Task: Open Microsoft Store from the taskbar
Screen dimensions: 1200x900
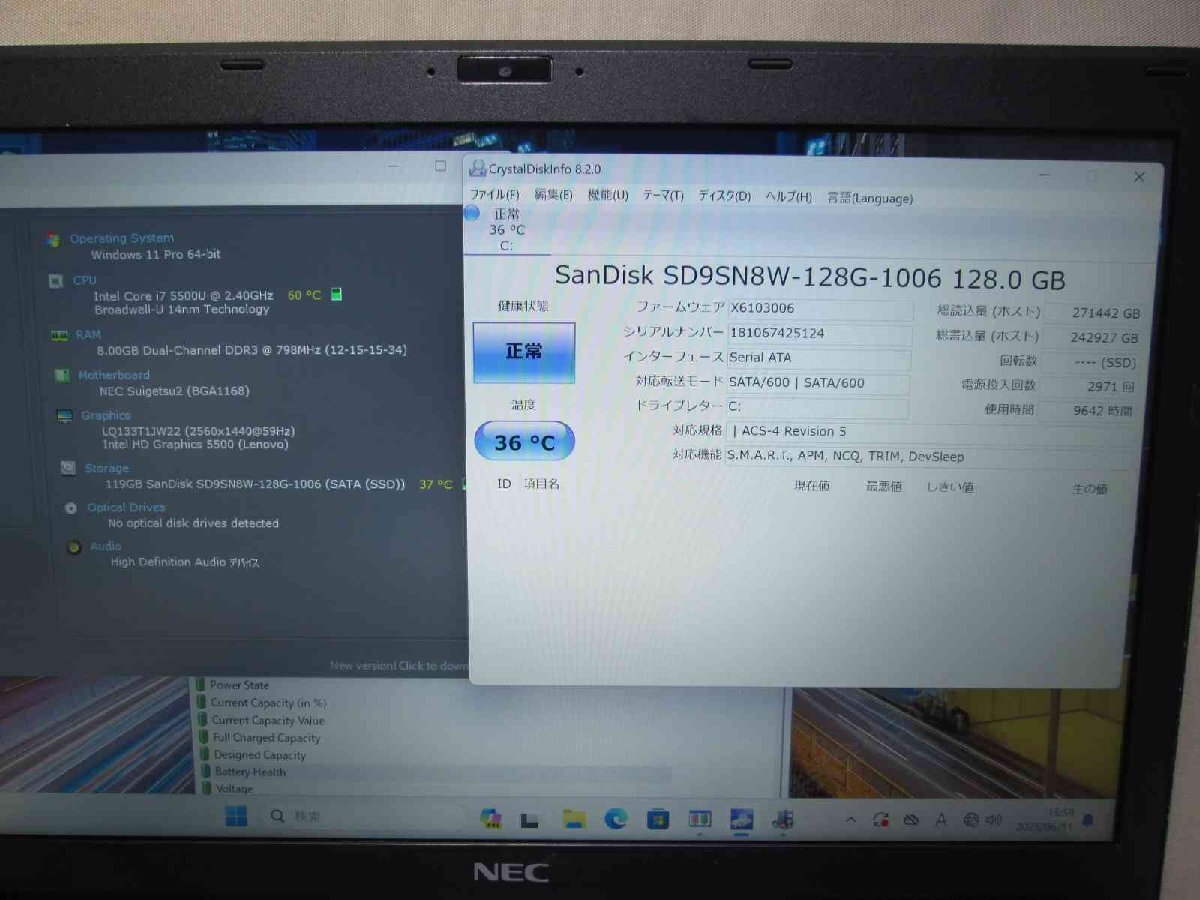Action: click(x=657, y=819)
